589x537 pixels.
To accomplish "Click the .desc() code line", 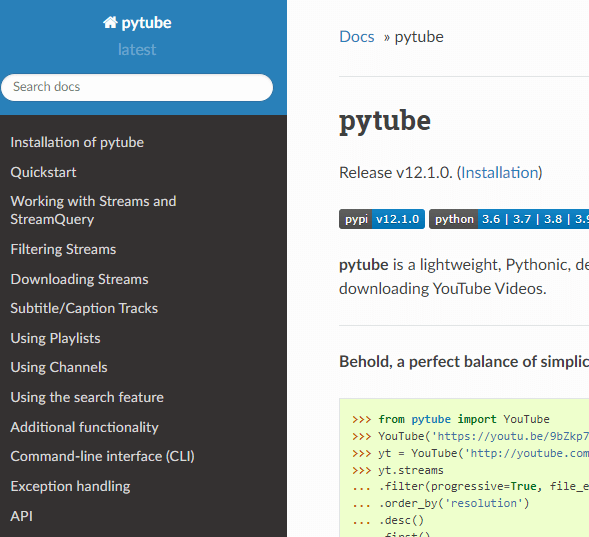I will [401, 520].
